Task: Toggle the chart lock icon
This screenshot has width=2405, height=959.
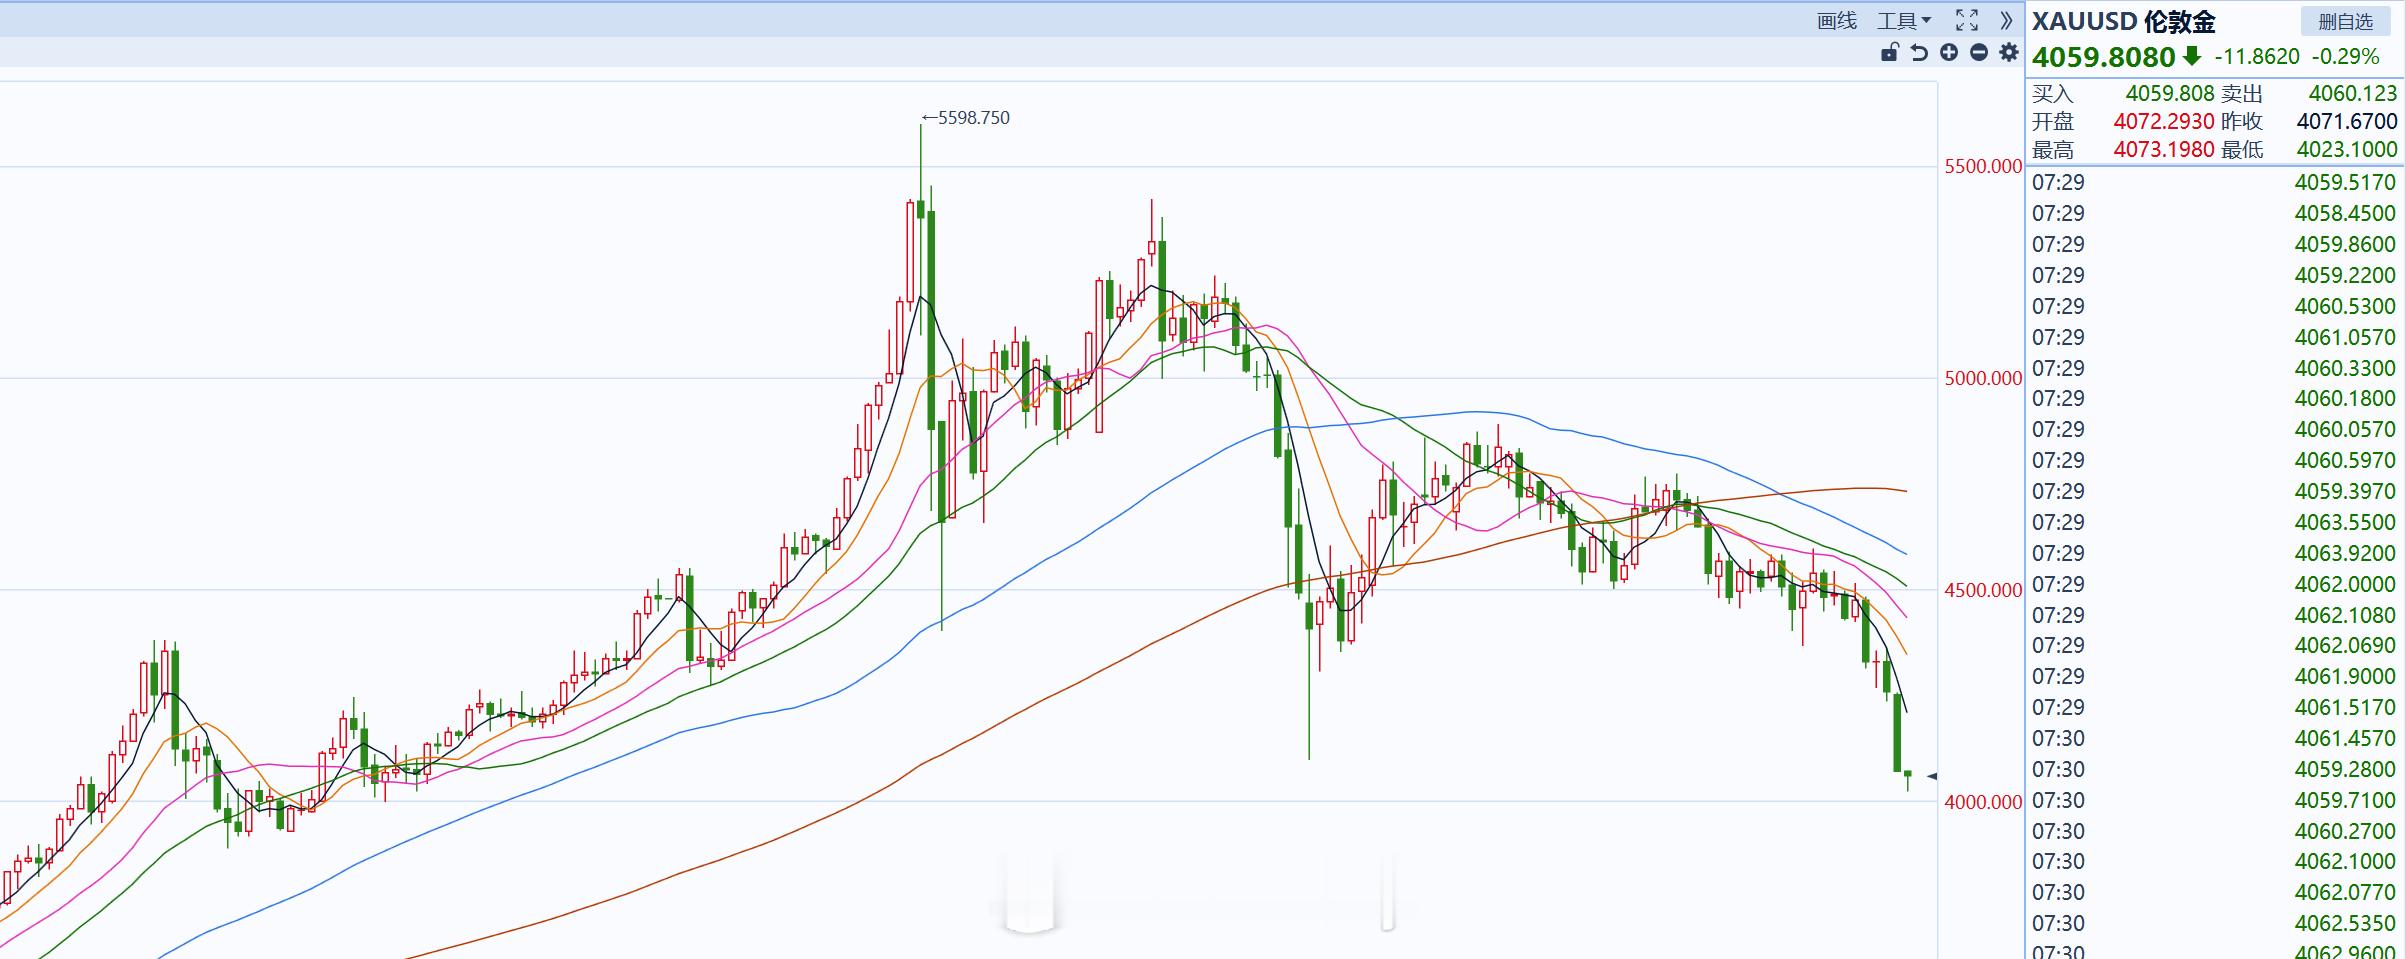Action: click(x=1889, y=53)
